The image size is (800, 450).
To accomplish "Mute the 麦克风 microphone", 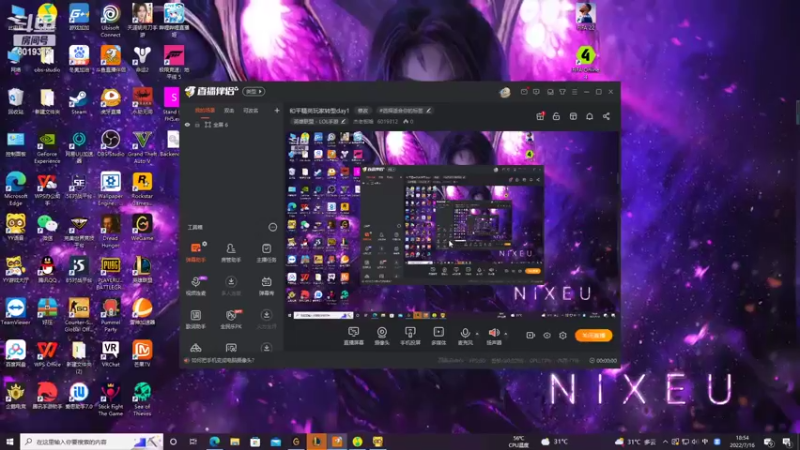I will tap(465, 336).
